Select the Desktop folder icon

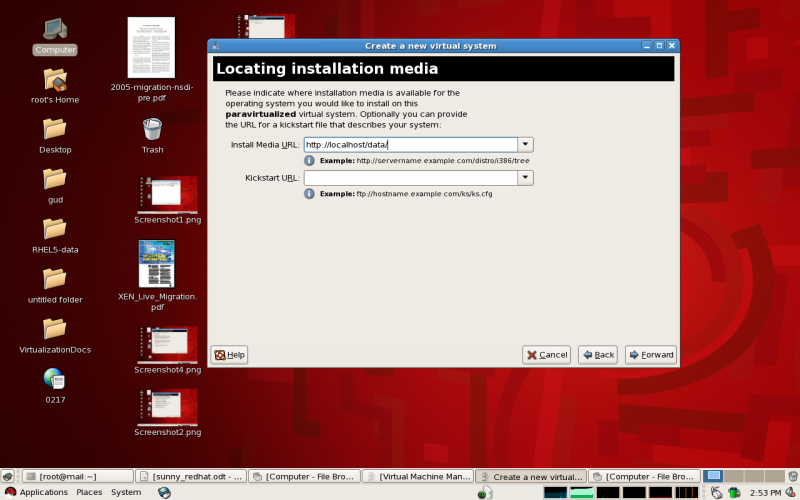[x=55, y=130]
